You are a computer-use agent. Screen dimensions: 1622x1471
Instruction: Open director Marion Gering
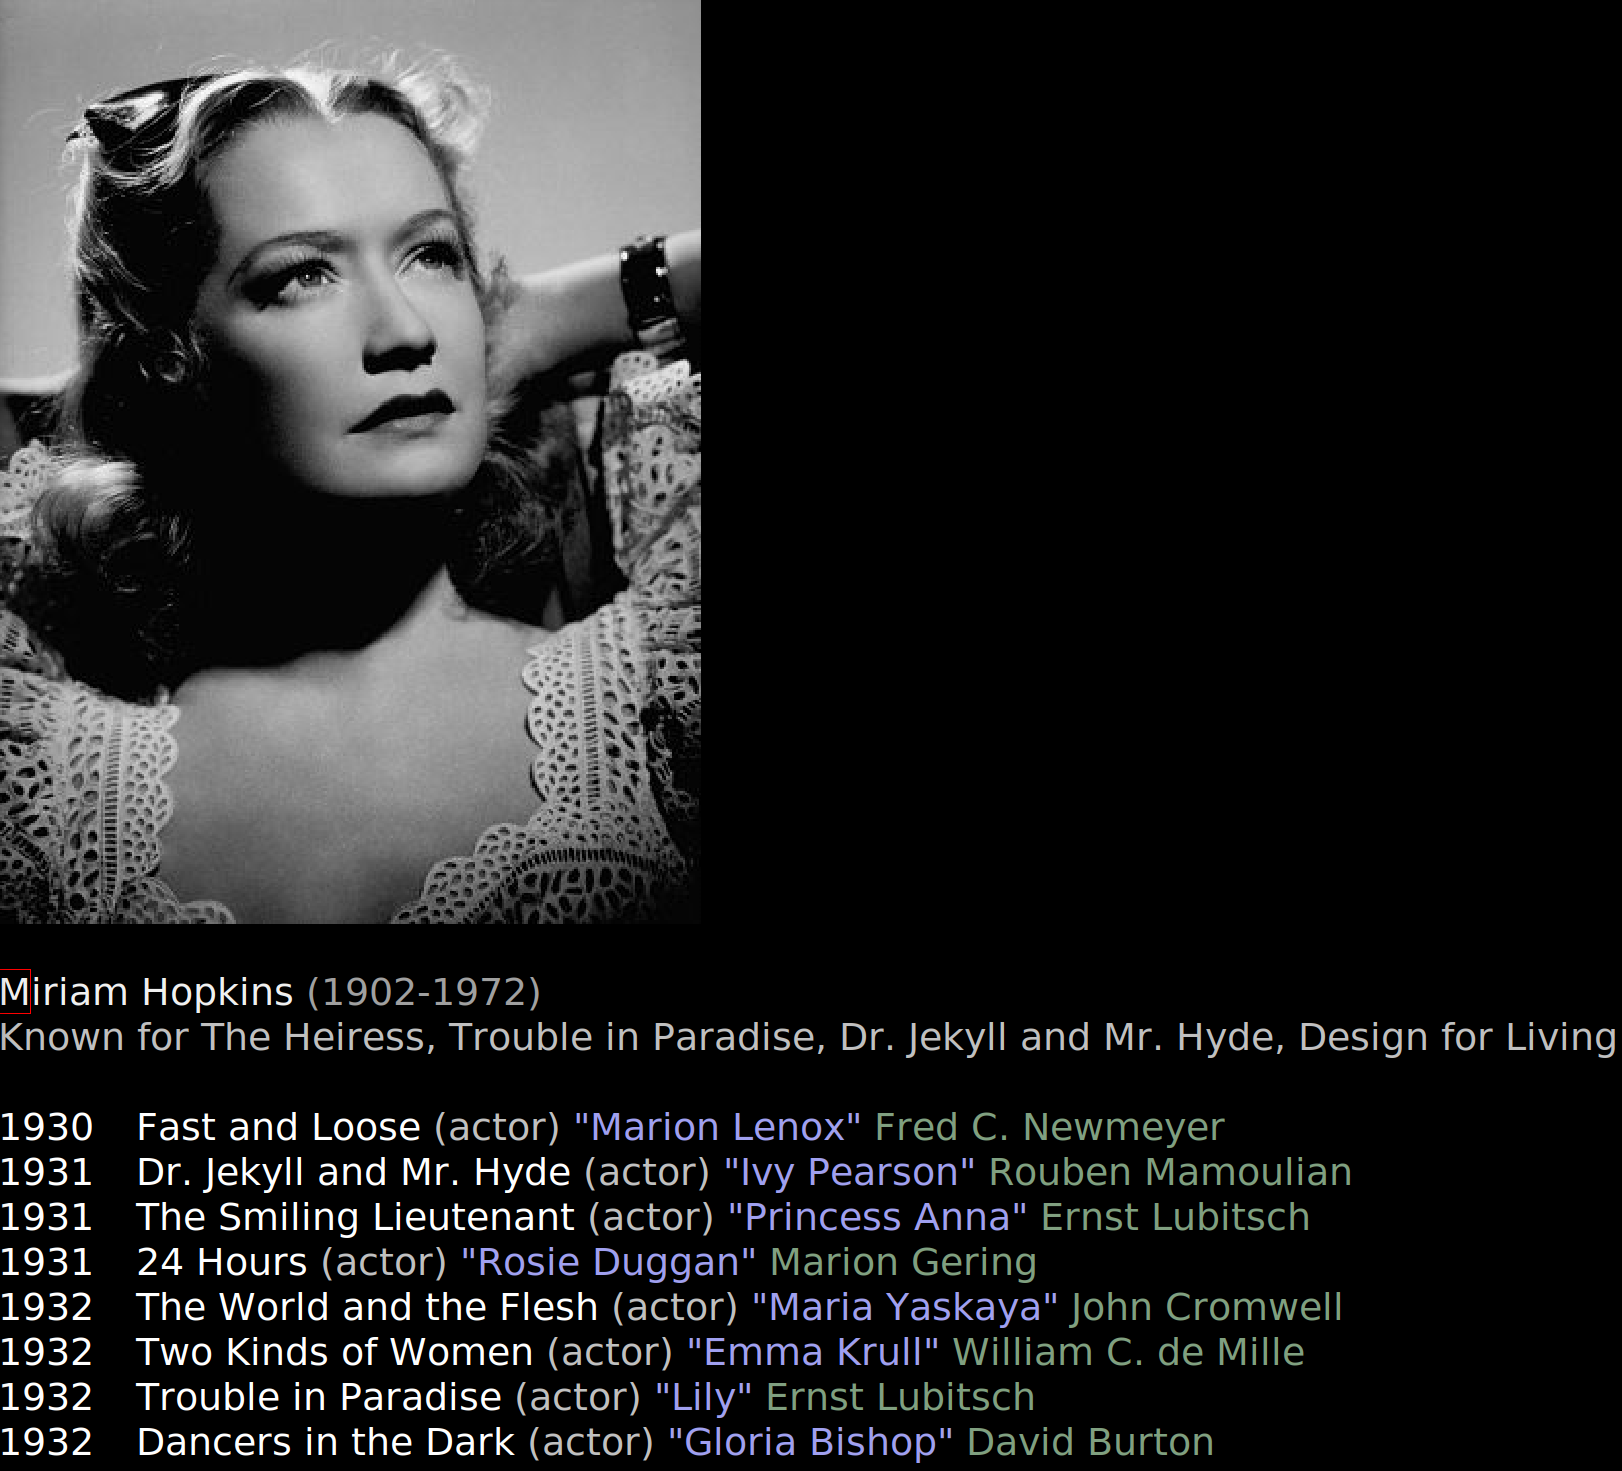pyautogui.click(x=904, y=1262)
